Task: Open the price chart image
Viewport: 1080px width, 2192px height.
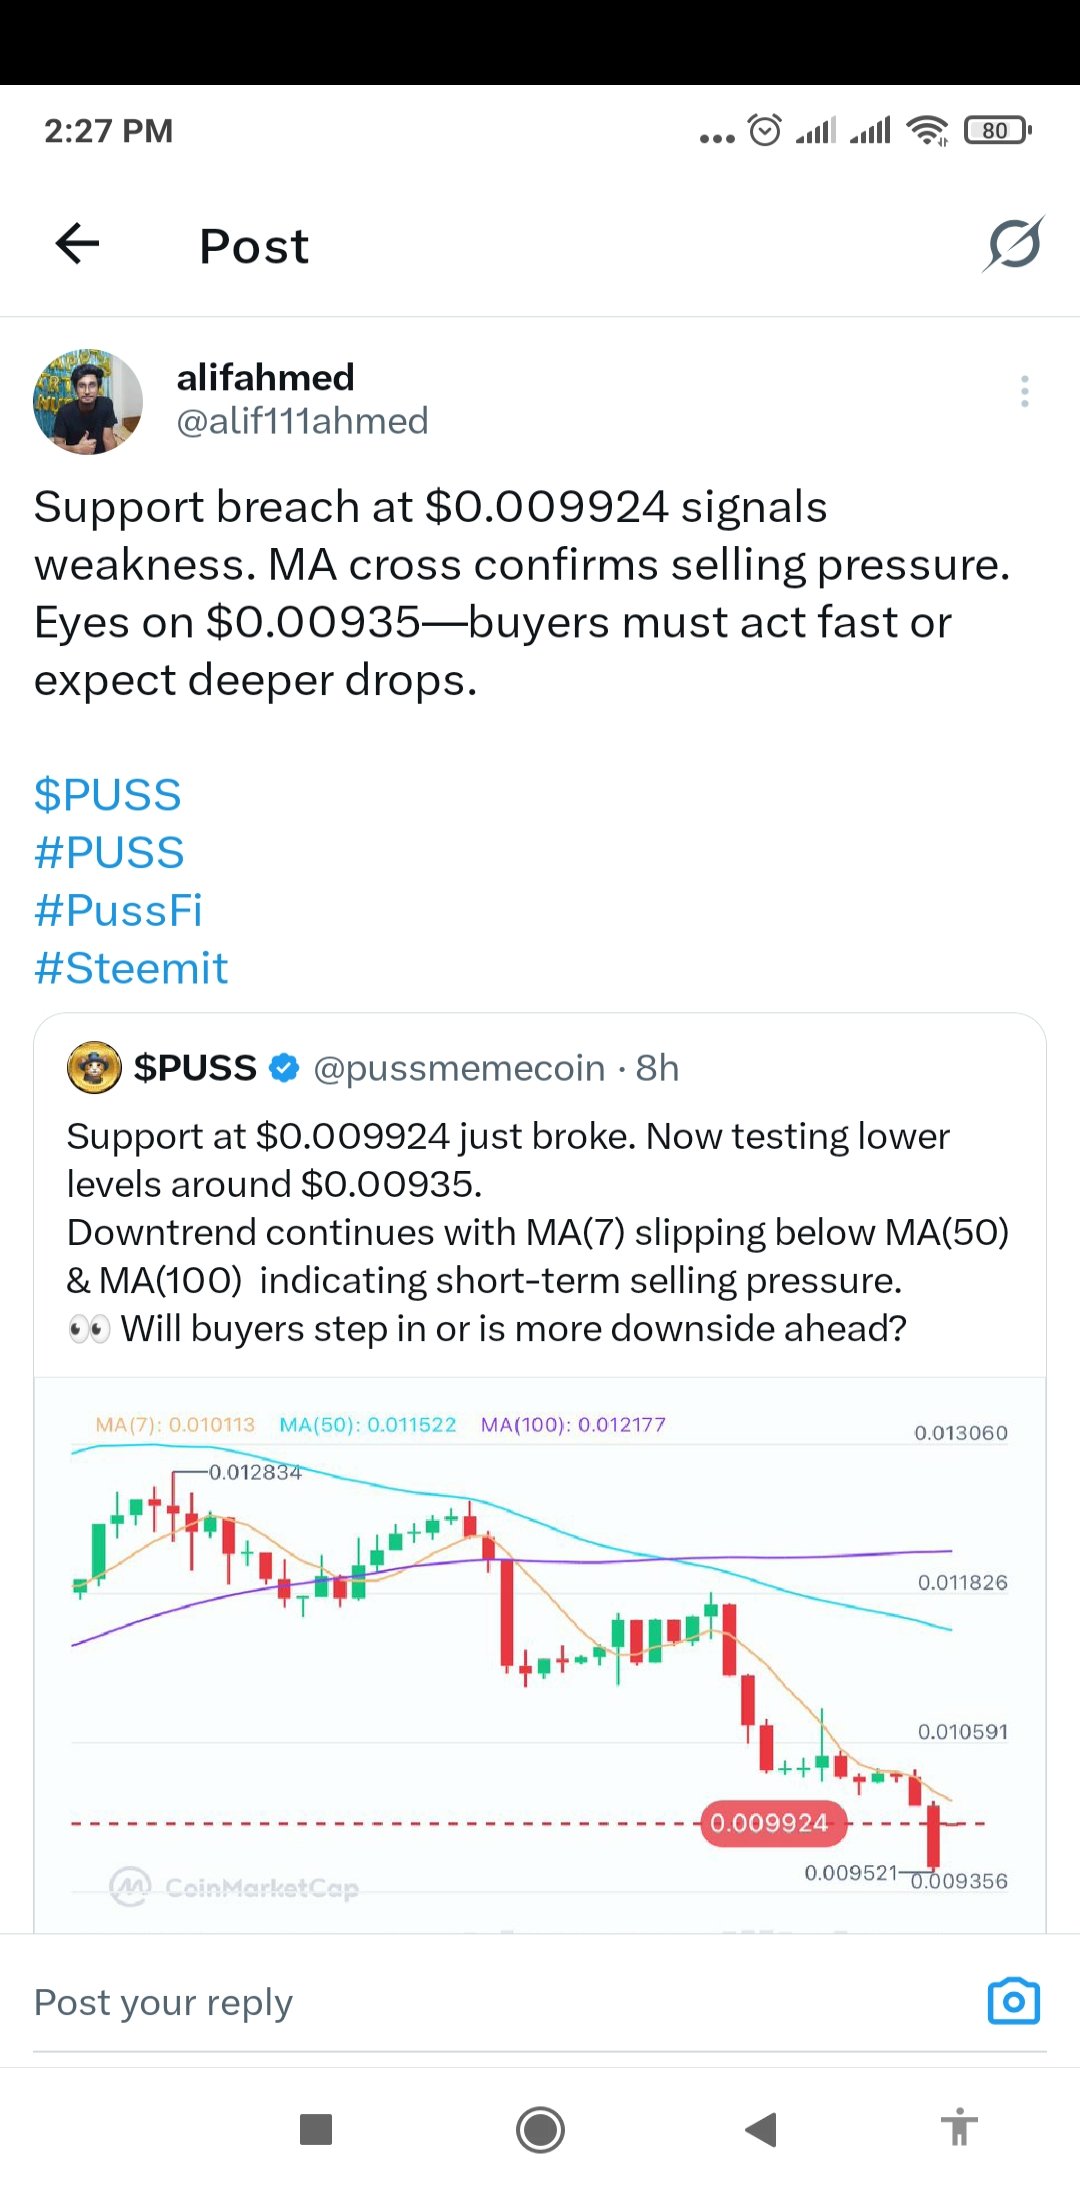Action: [540, 1655]
